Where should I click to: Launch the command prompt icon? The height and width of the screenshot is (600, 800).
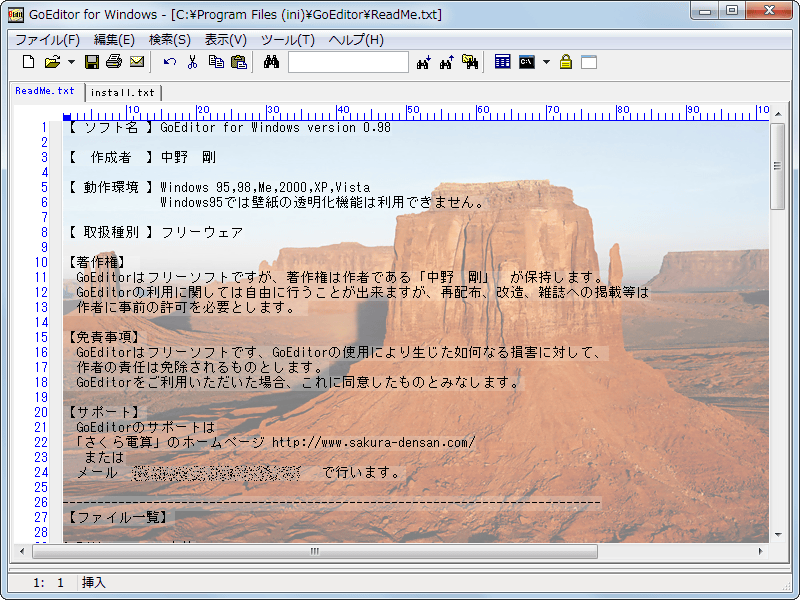tap(527, 62)
